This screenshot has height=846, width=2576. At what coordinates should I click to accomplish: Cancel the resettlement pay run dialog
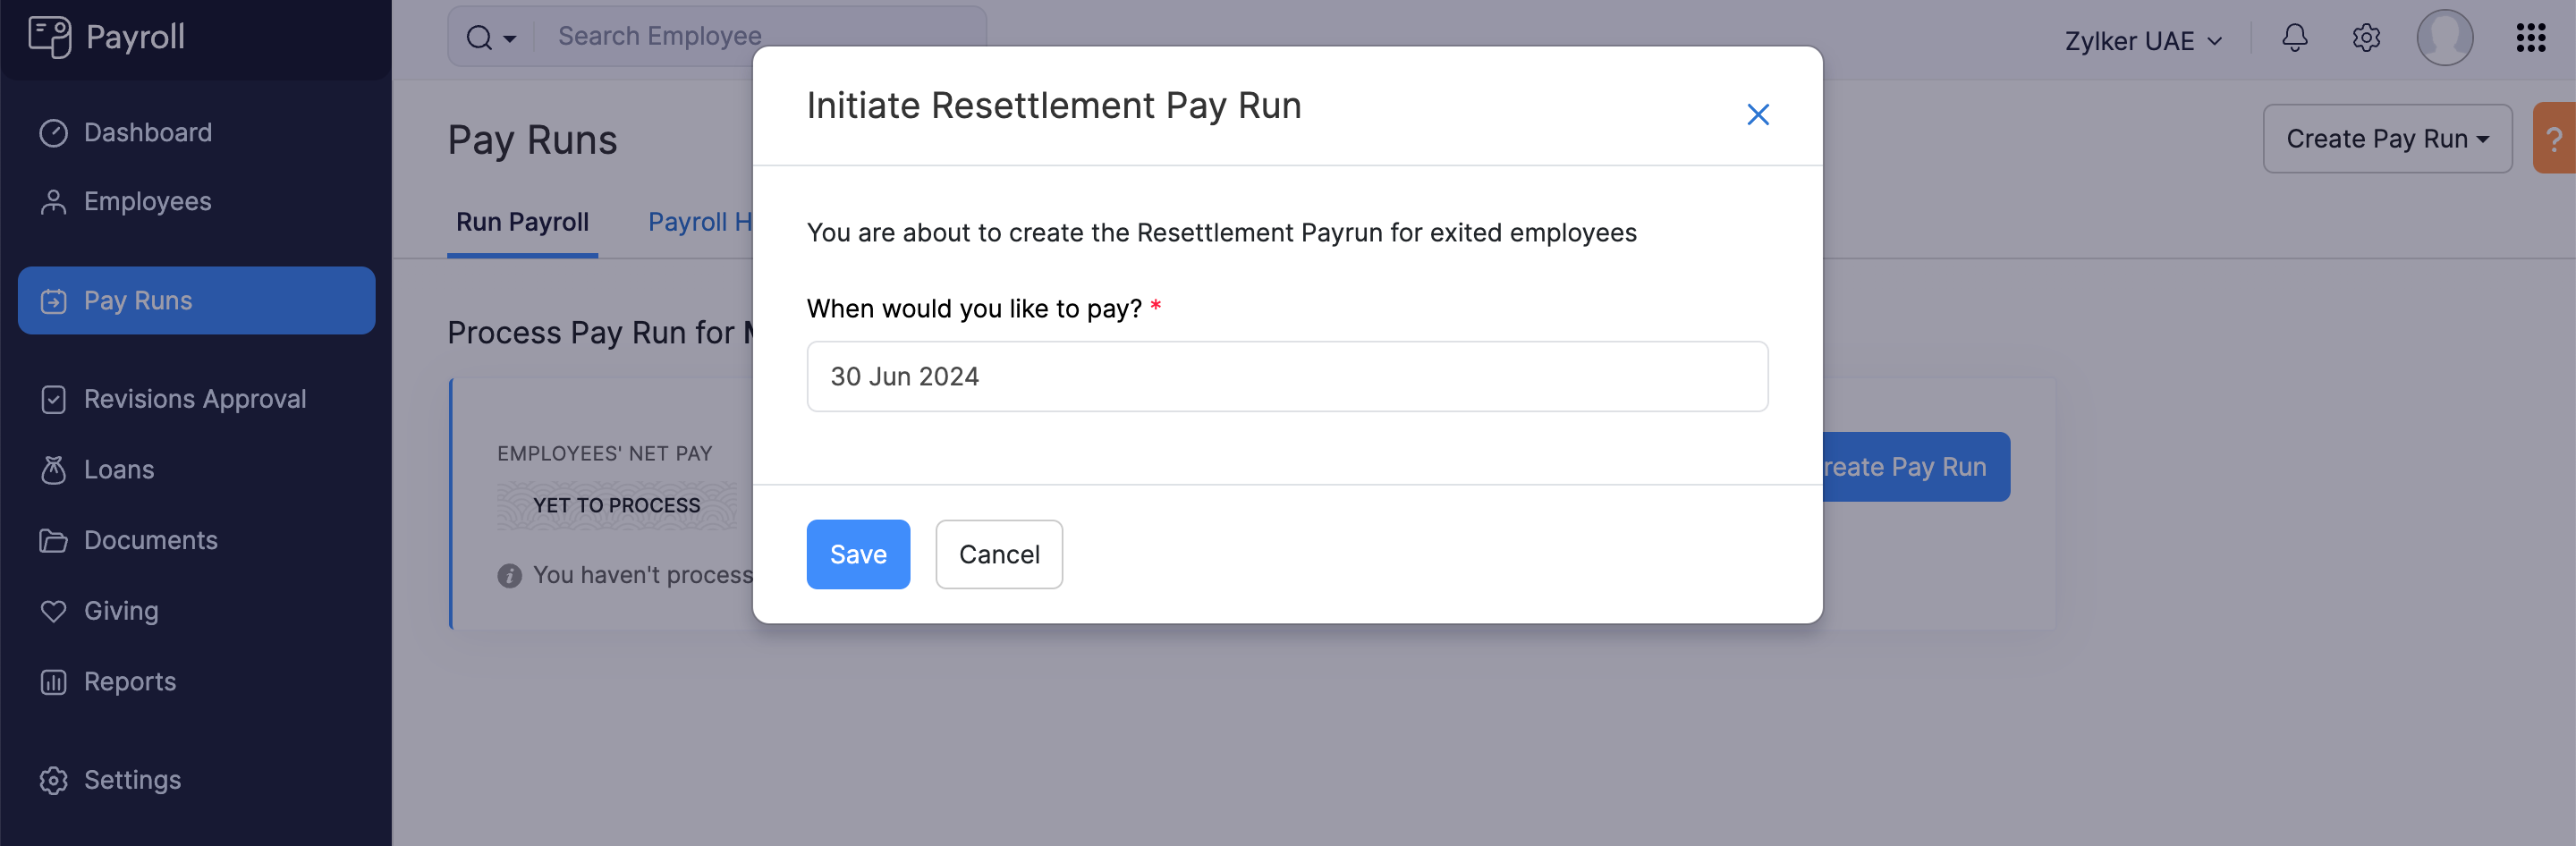(998, 555)
